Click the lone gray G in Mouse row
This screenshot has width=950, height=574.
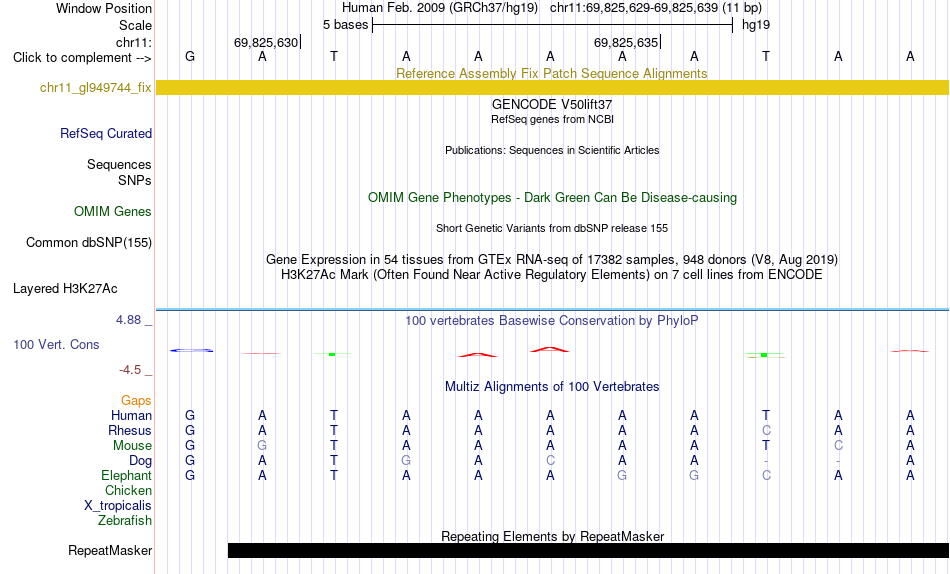pyautogui.click(x=262, y=446)
